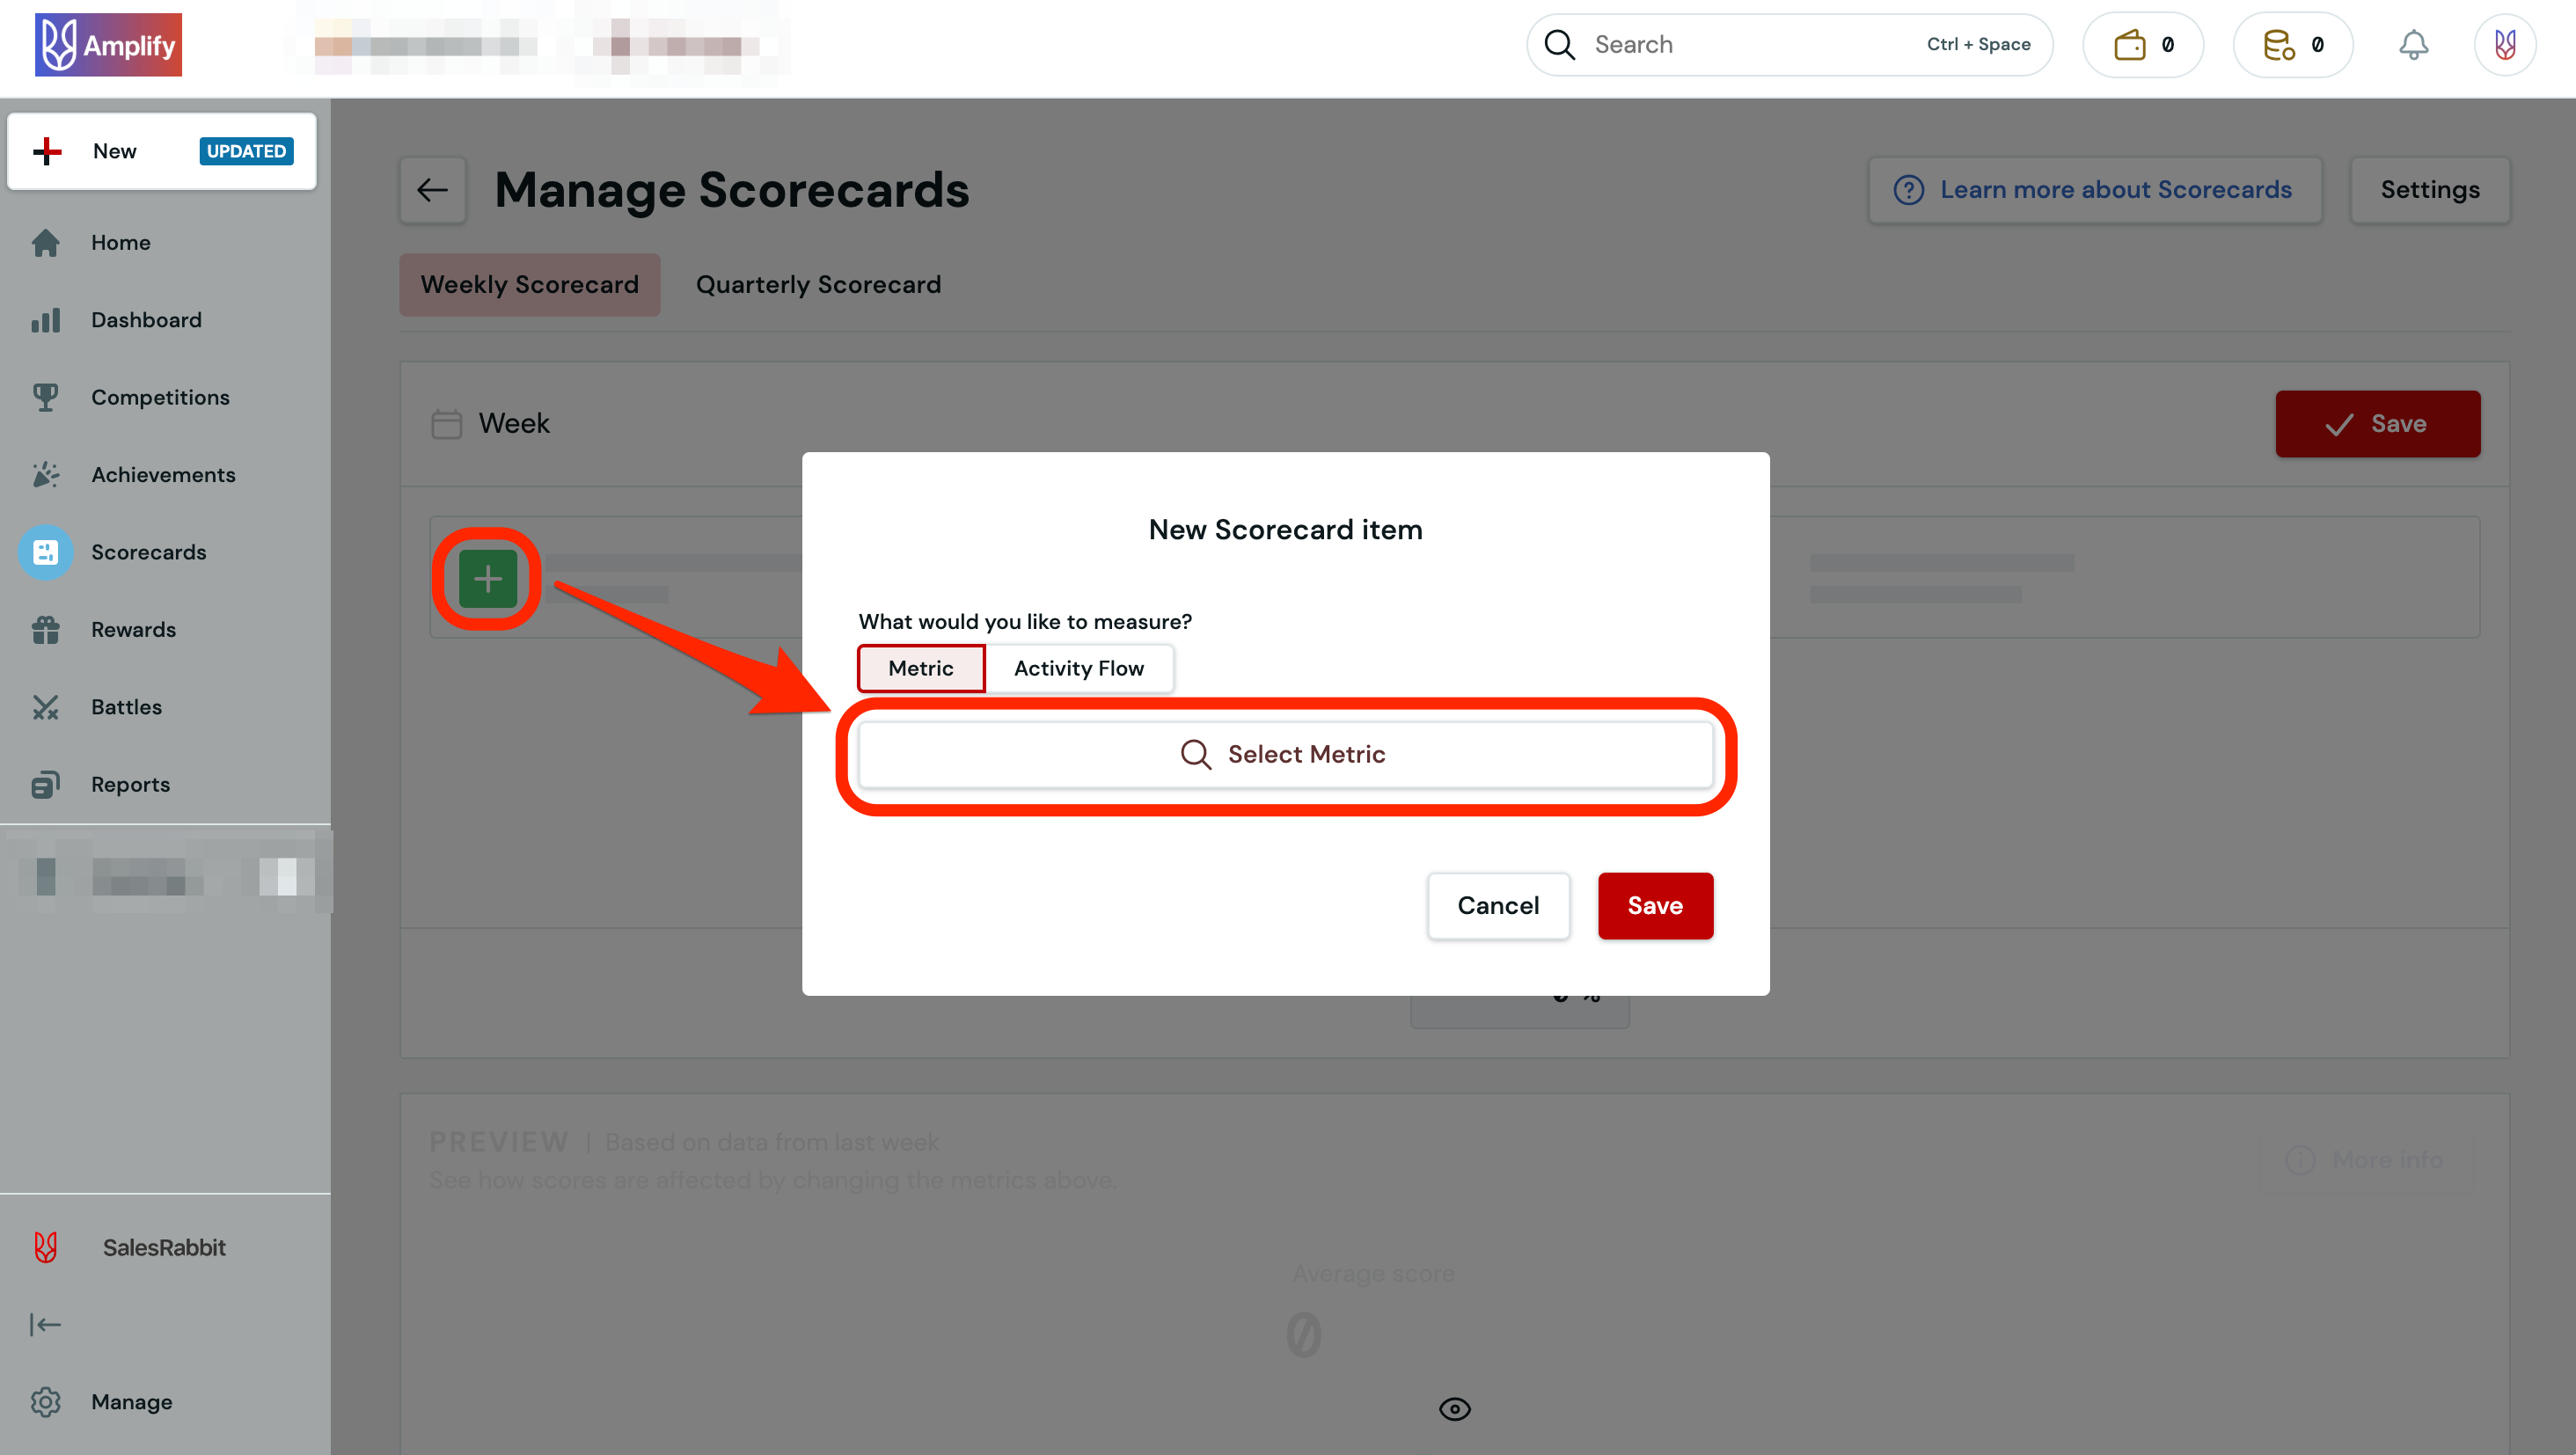This screenshot has width=2576, height=1455.
Task: Collapse the sidebar with the arrow icon
Action: 45,1325
